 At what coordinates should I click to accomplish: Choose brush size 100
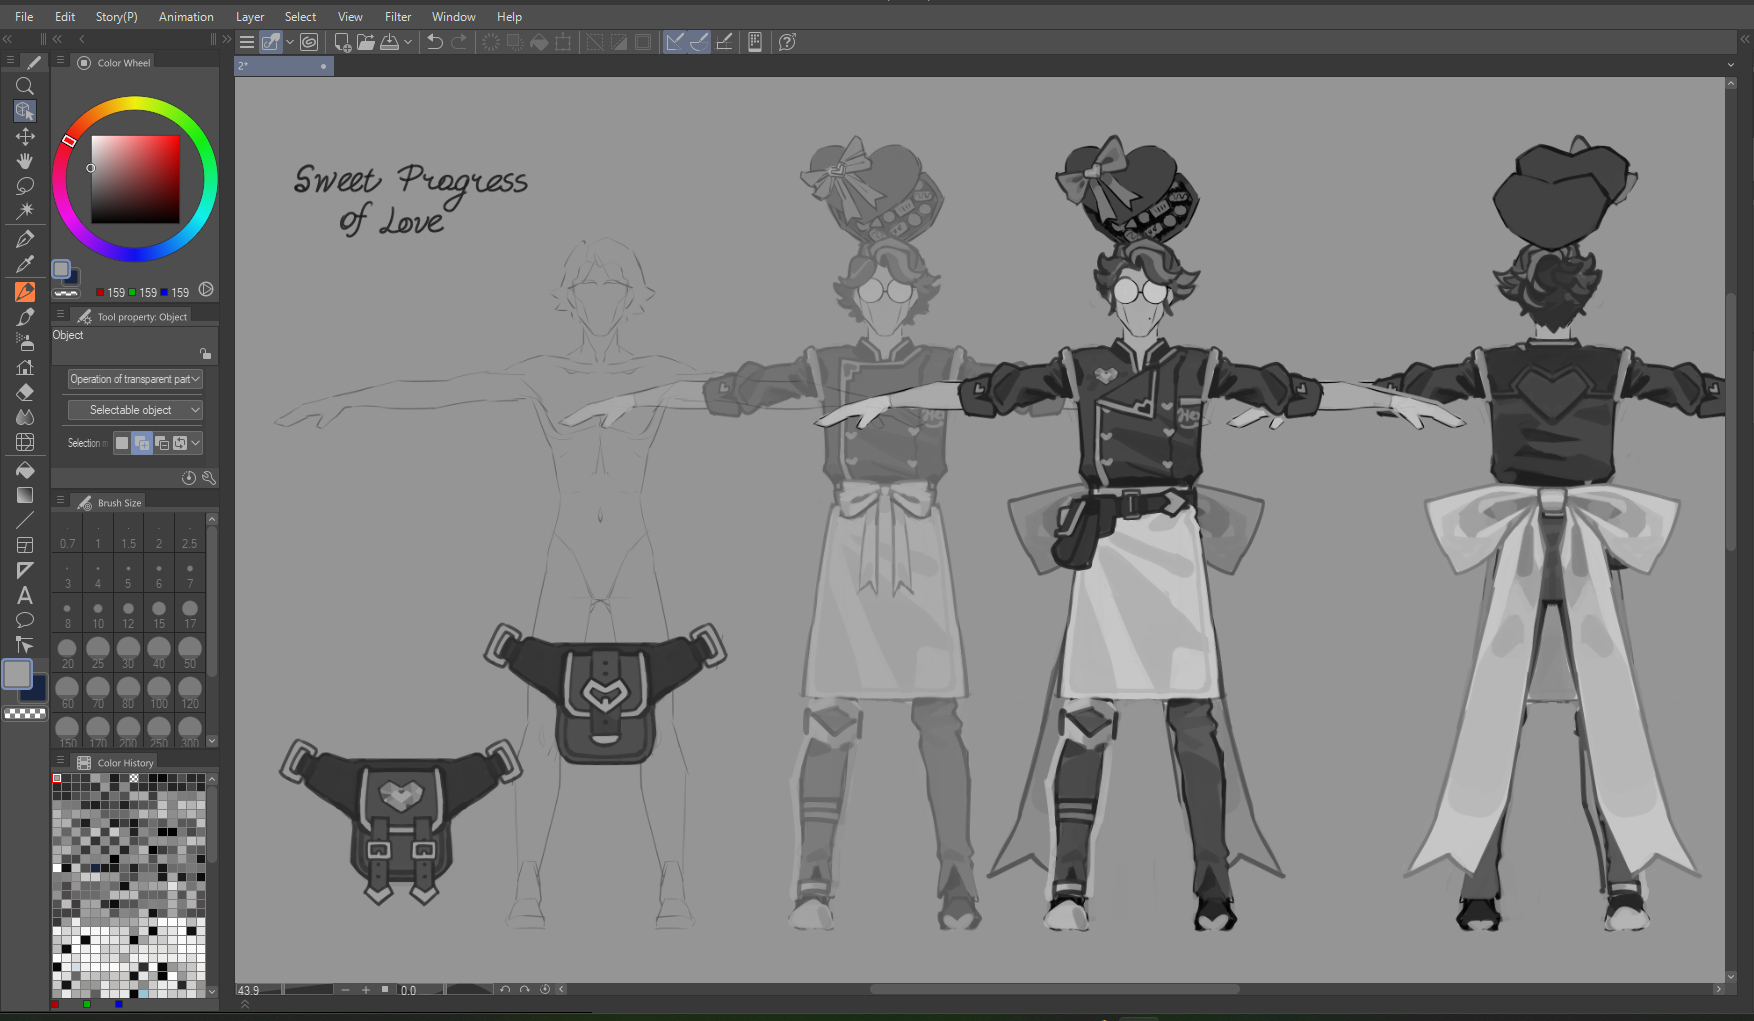(159, 691)
